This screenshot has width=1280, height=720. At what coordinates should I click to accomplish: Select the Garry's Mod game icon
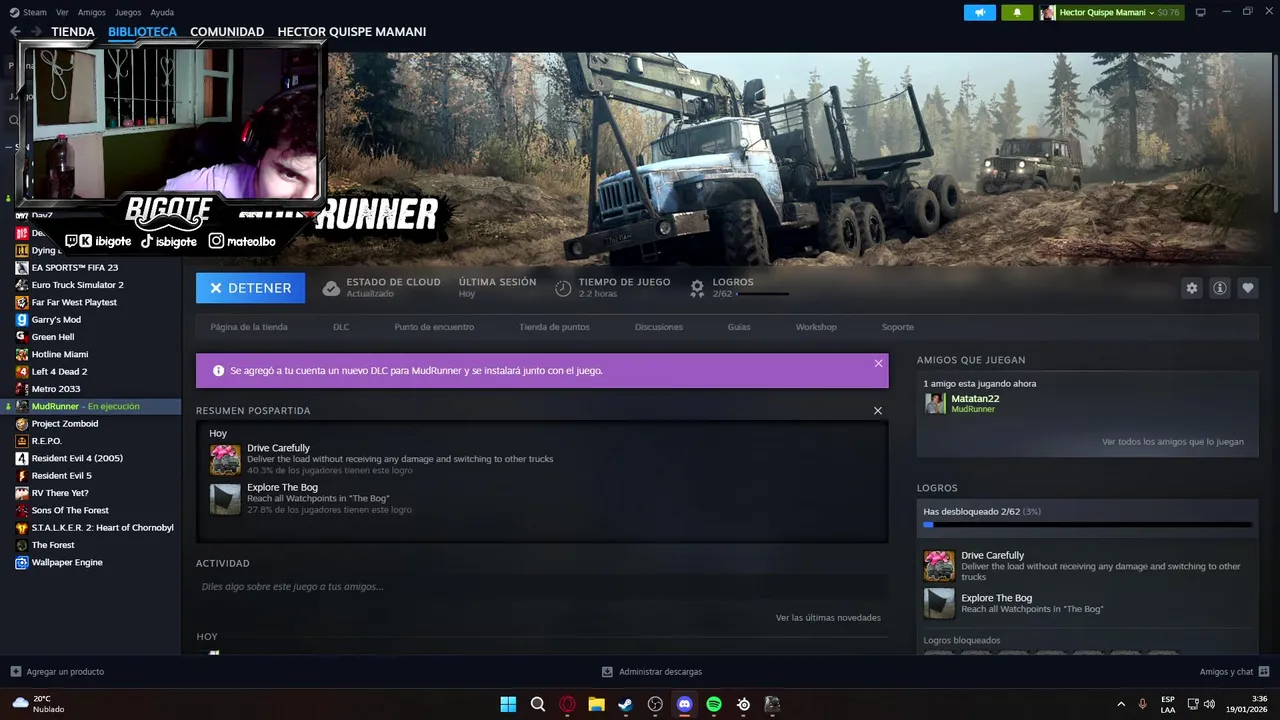click(x=22, y=320)
